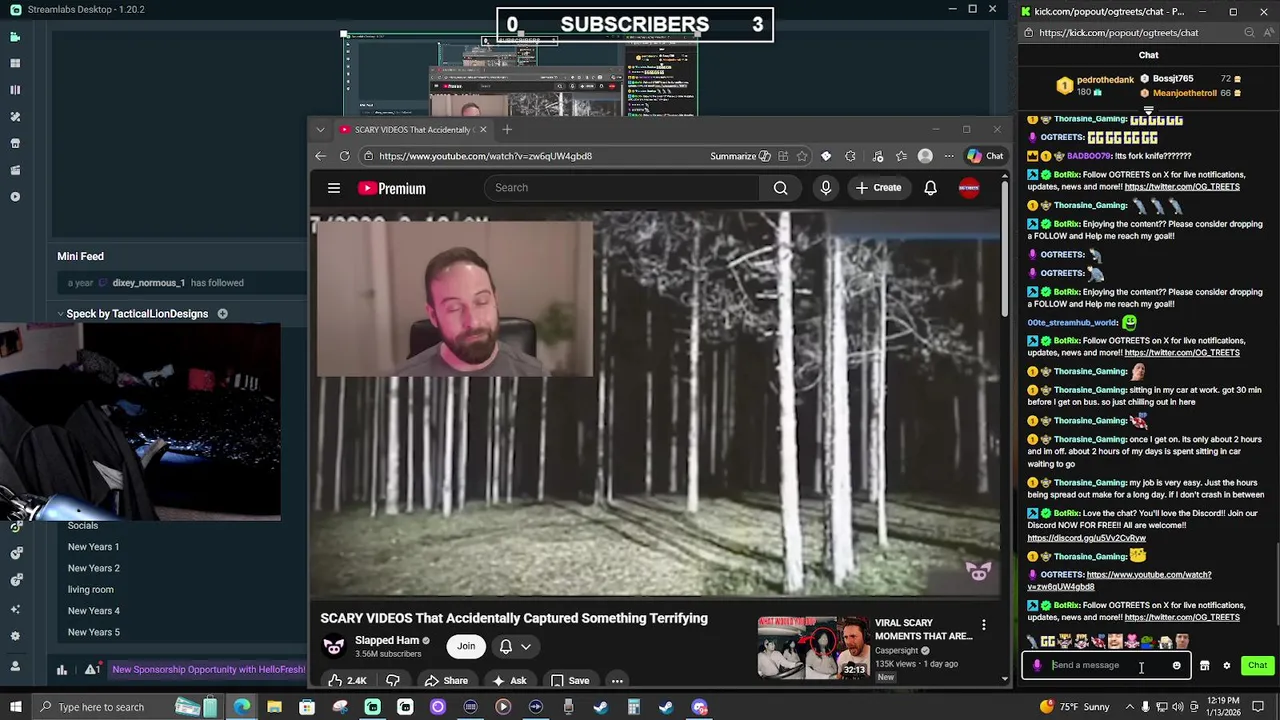This screenshot has width=1280, height=720.
Task: Open Kick chat settings gear
Action: pos(1226,665)
